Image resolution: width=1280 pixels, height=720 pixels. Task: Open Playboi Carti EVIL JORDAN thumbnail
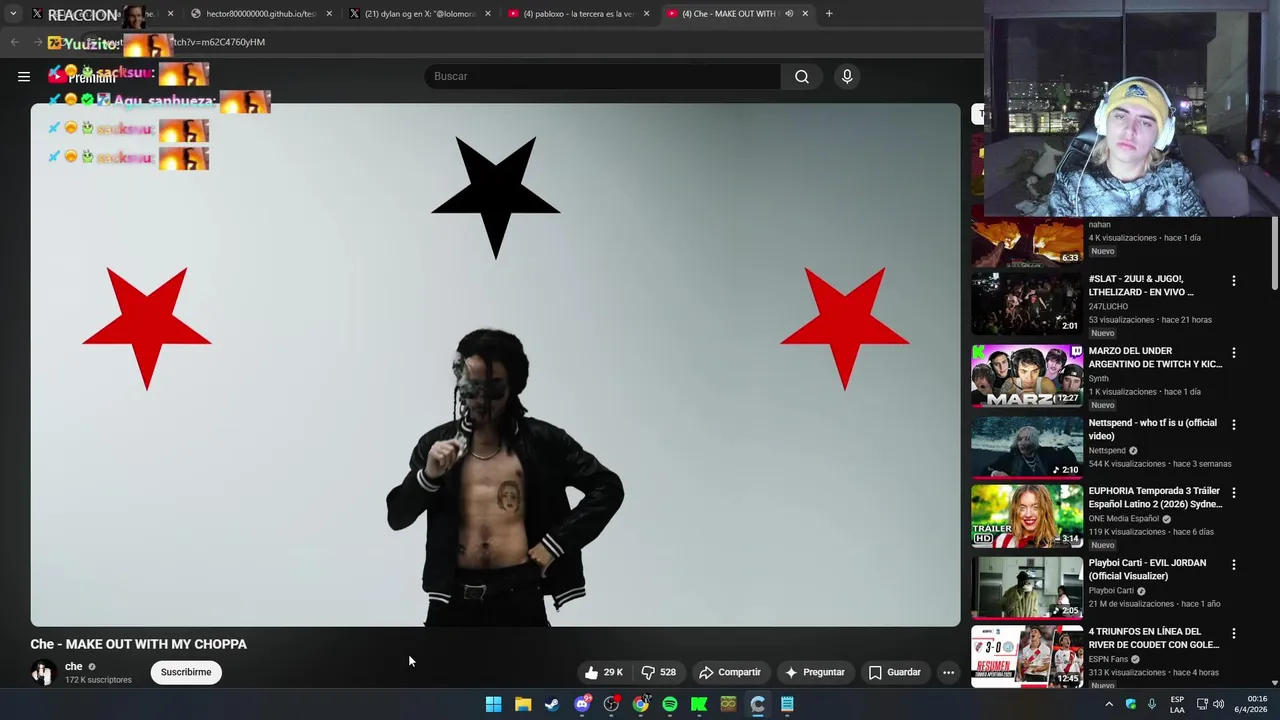1027,588
